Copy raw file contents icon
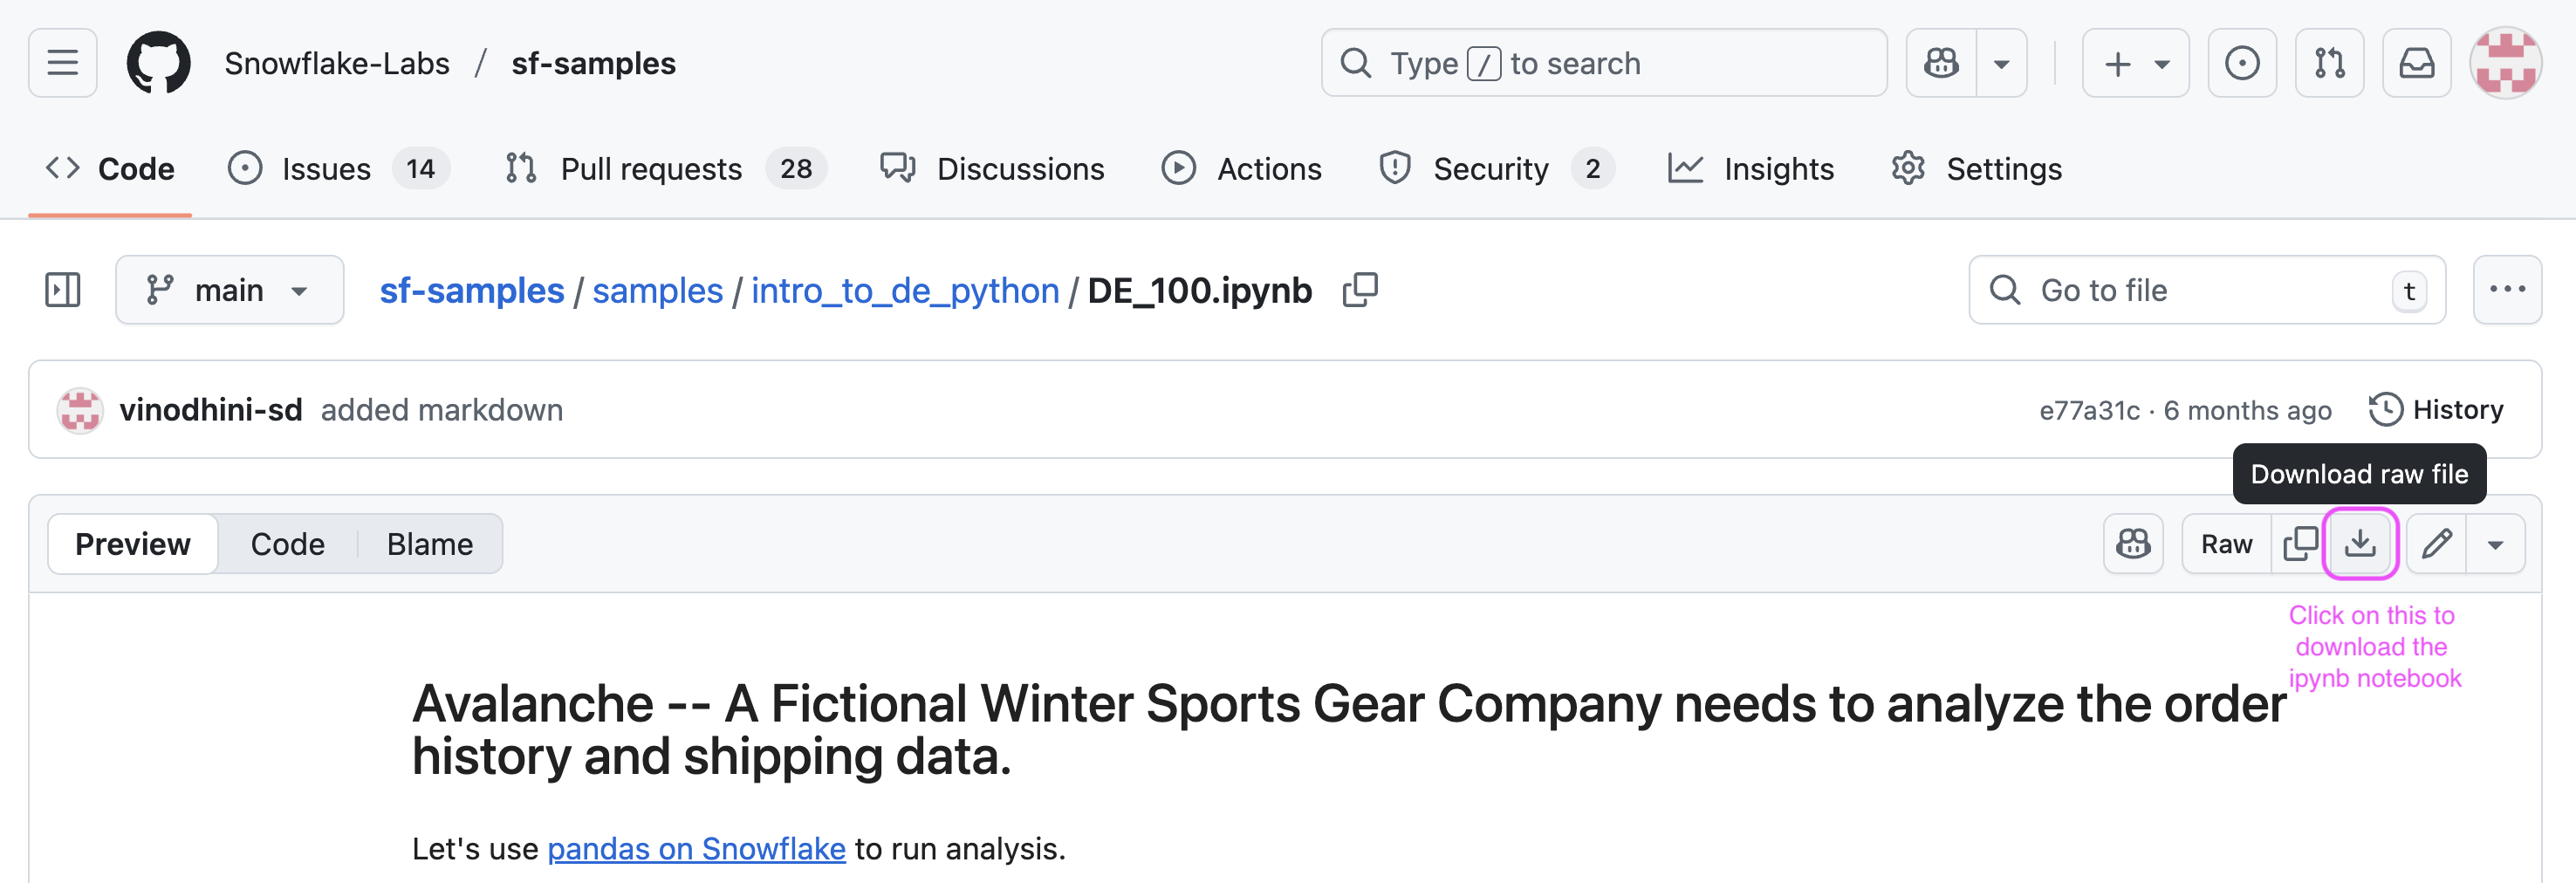2576x883 pixels. tap(2299, 544)
